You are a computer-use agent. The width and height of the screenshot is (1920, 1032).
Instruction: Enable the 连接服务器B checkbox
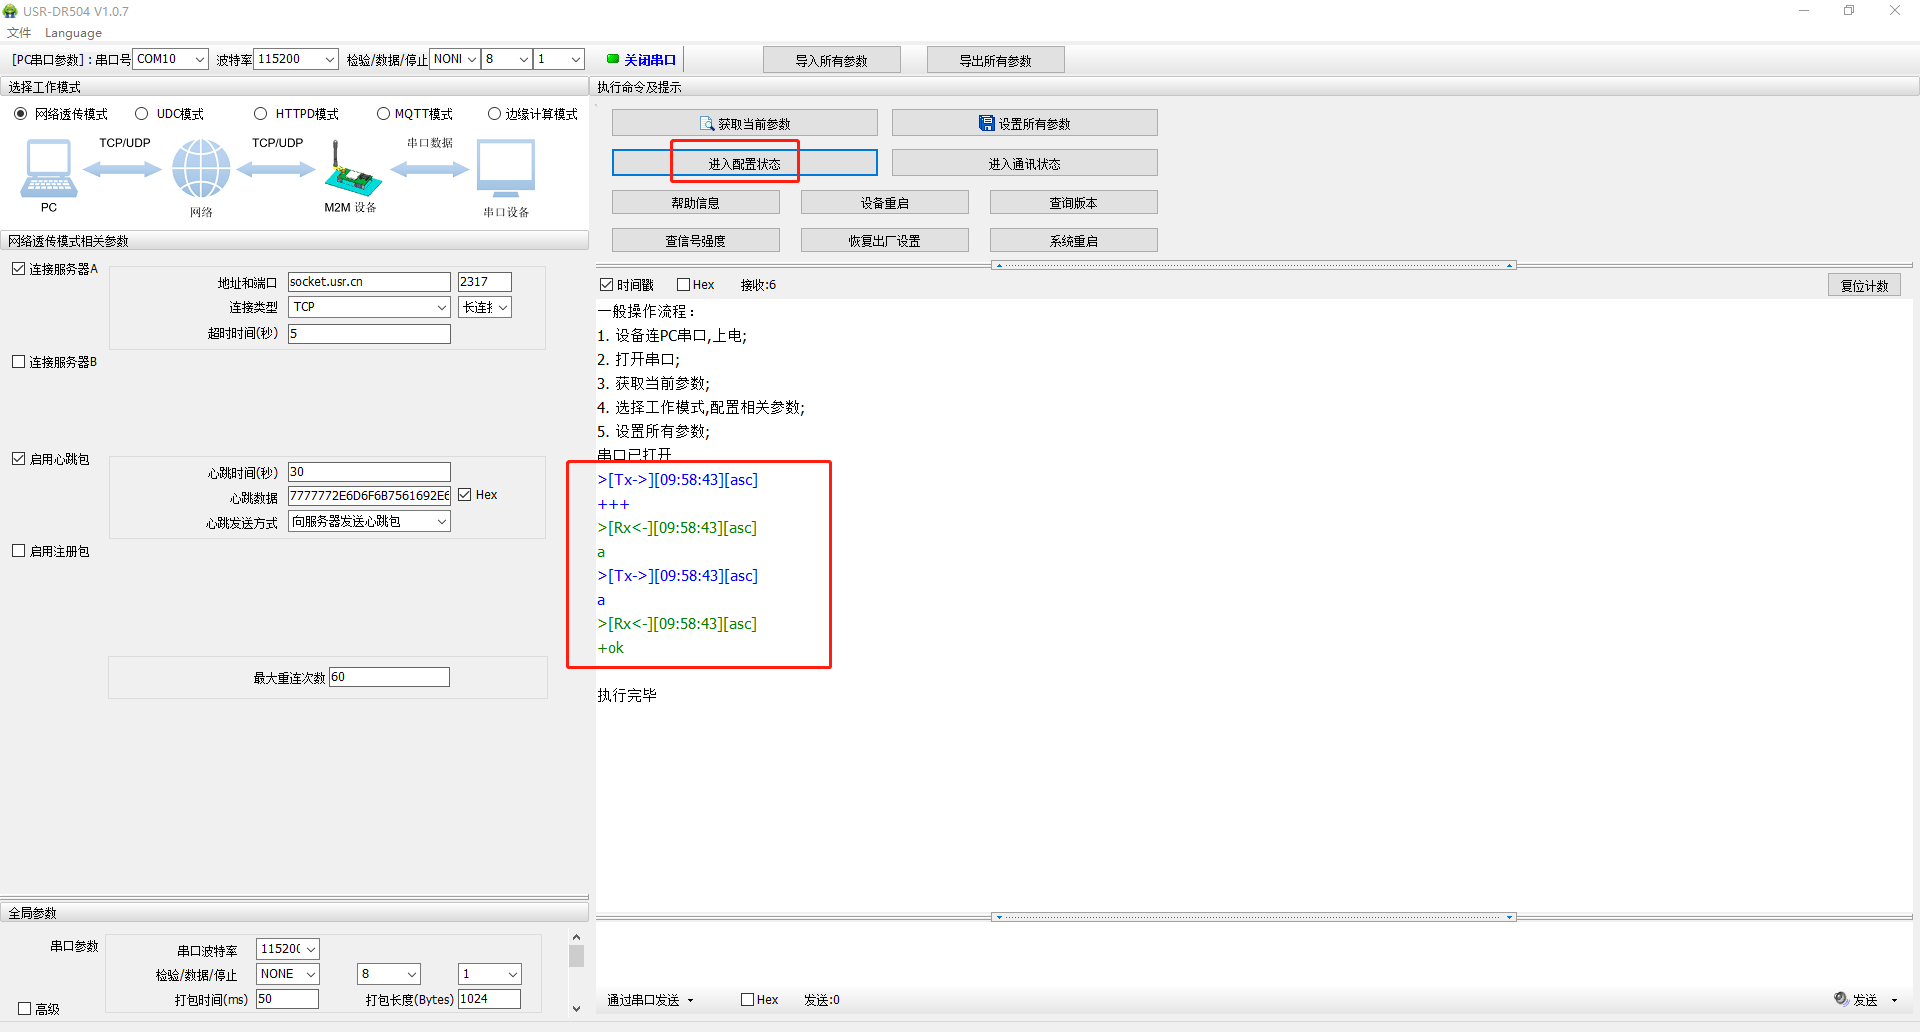click(x=19, y=362)
